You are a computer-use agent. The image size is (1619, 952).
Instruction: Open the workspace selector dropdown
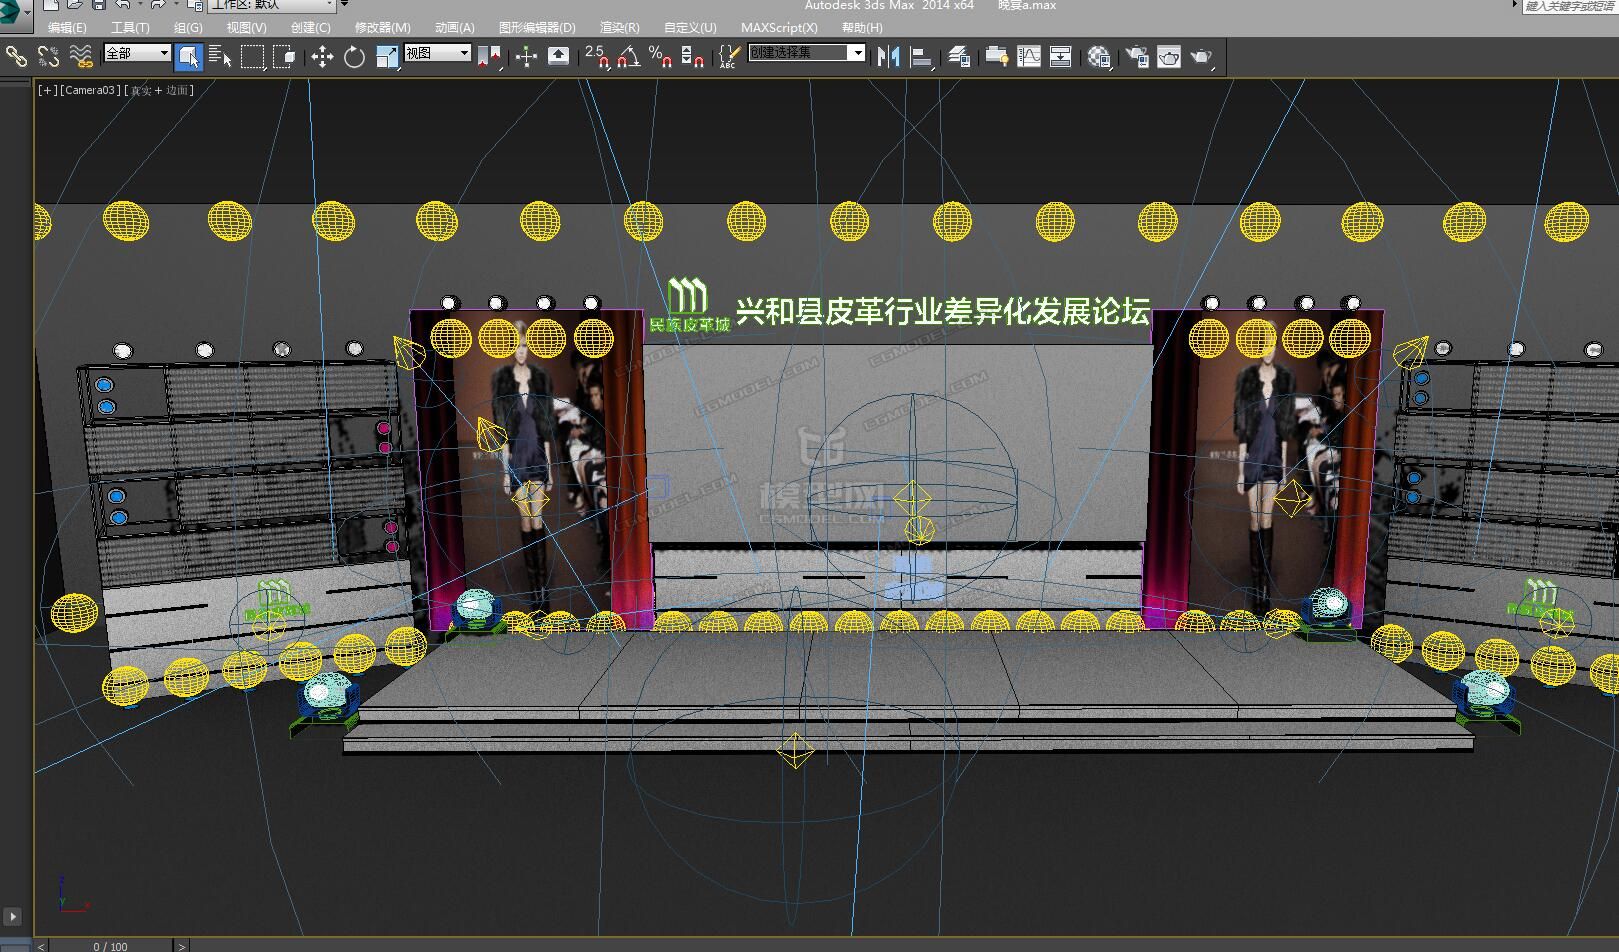(x=272, y=5)
